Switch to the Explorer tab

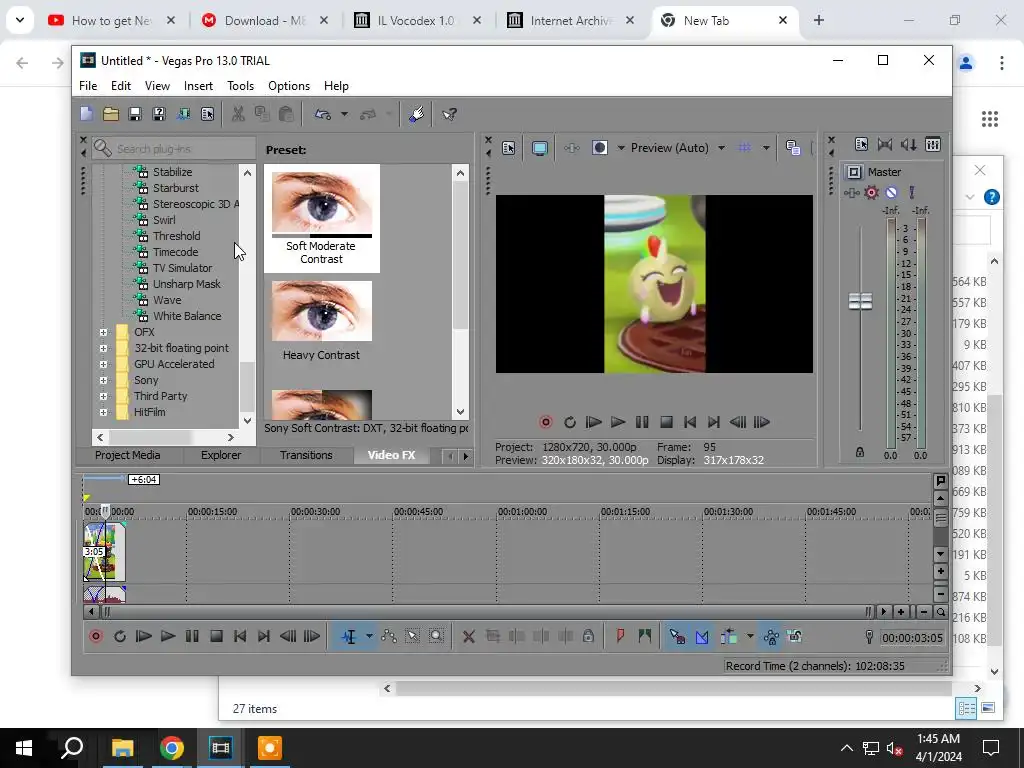click(x=221, y=455)
